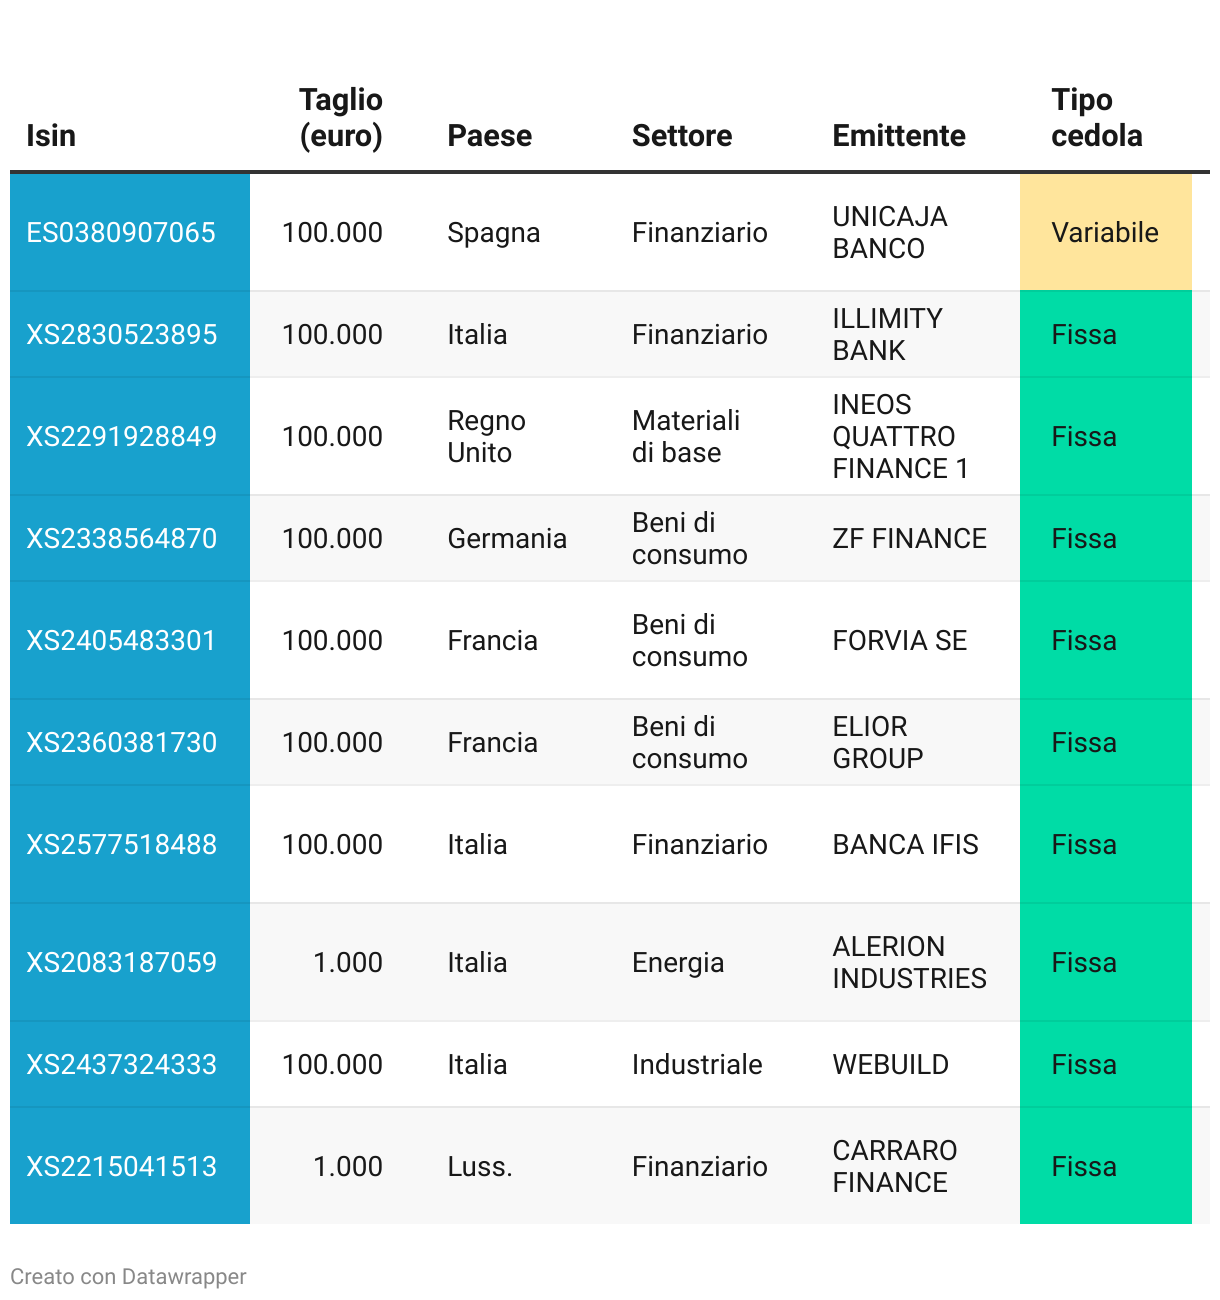Click ISIN XS2830523895 in blue column
Image resolution: width=1220 pixels, height=1300 pixels.
pos(121,334)
